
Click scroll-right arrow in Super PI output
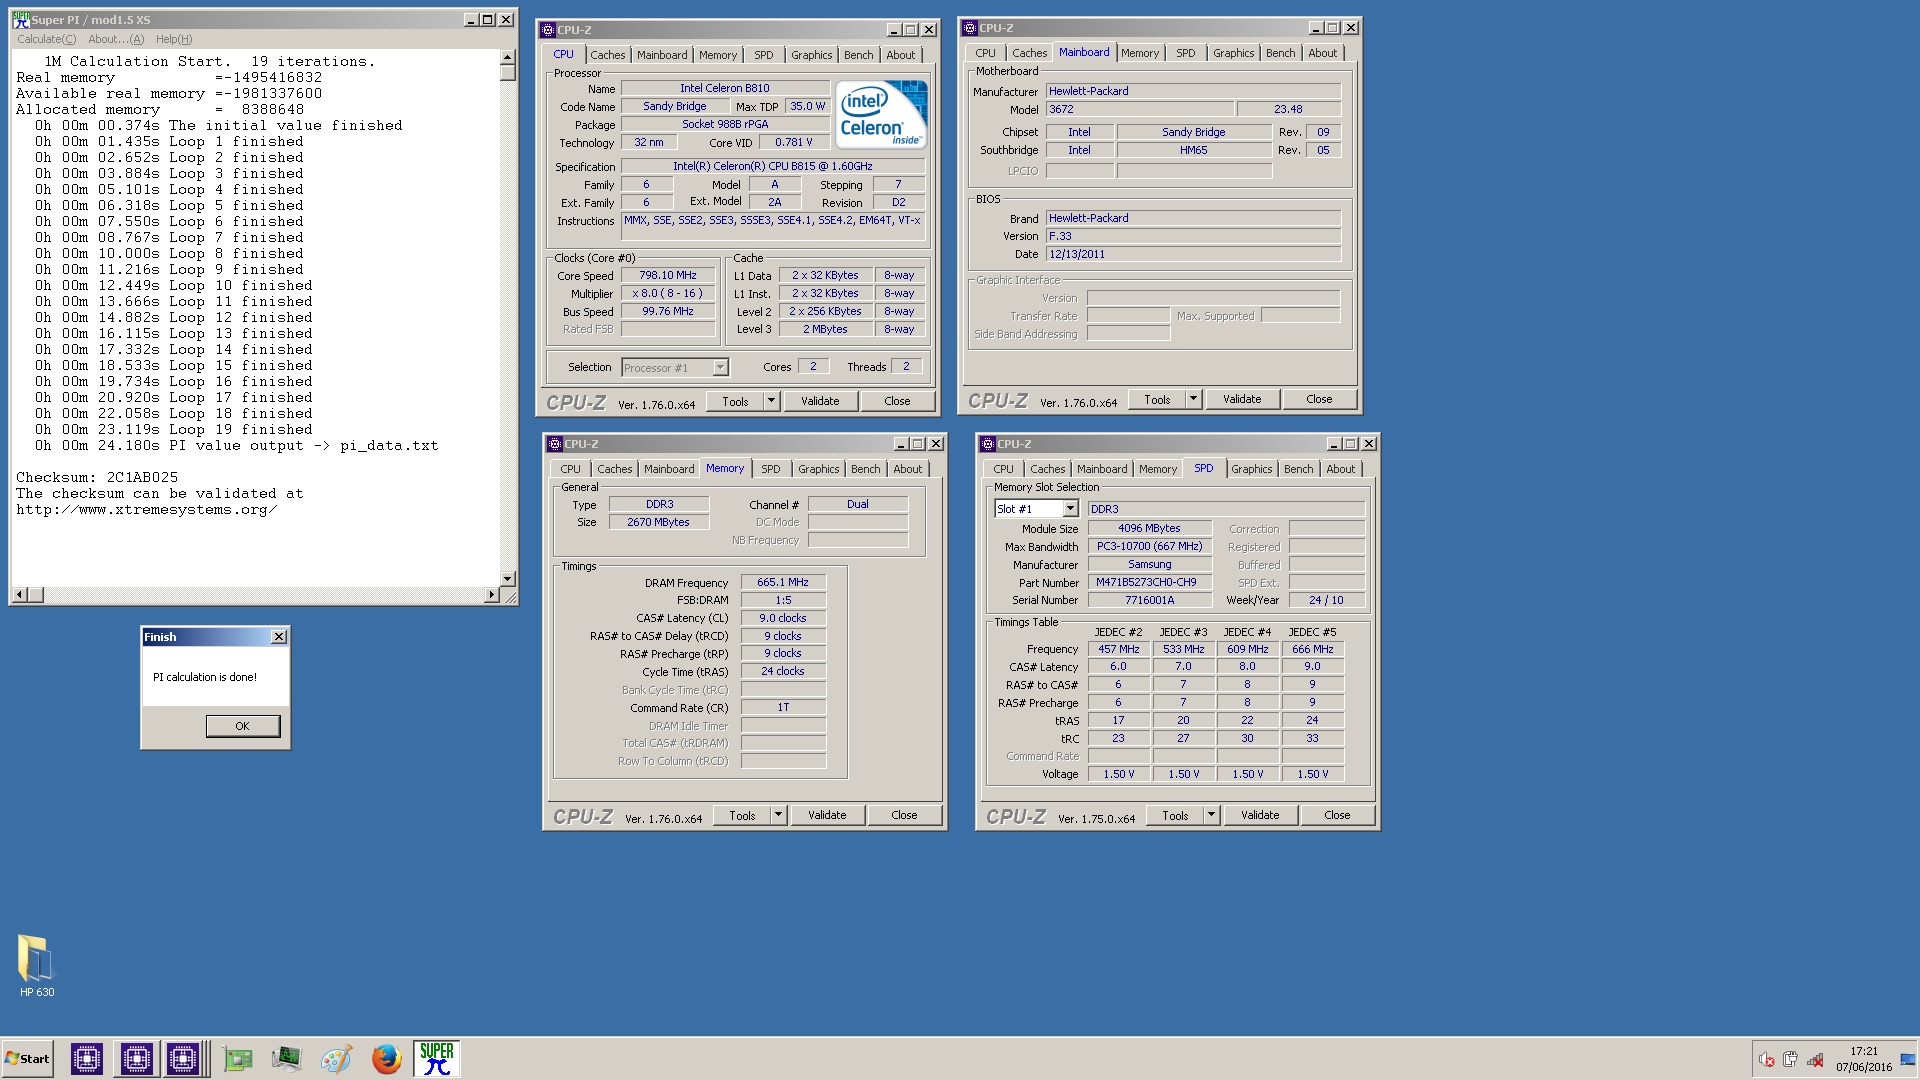point(490,595)
